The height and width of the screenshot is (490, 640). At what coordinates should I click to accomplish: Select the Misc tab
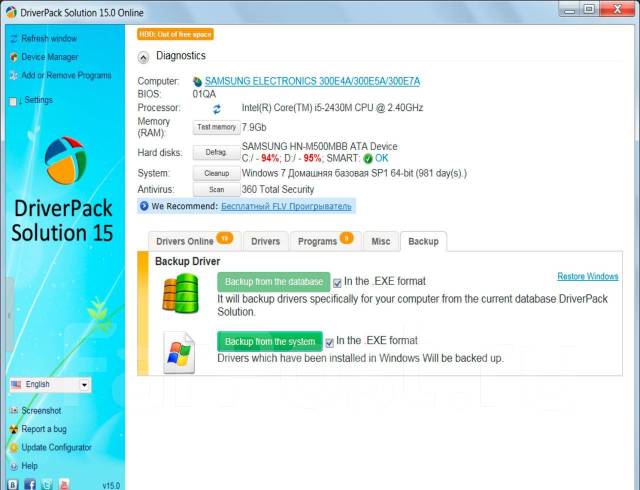(380, 241)
